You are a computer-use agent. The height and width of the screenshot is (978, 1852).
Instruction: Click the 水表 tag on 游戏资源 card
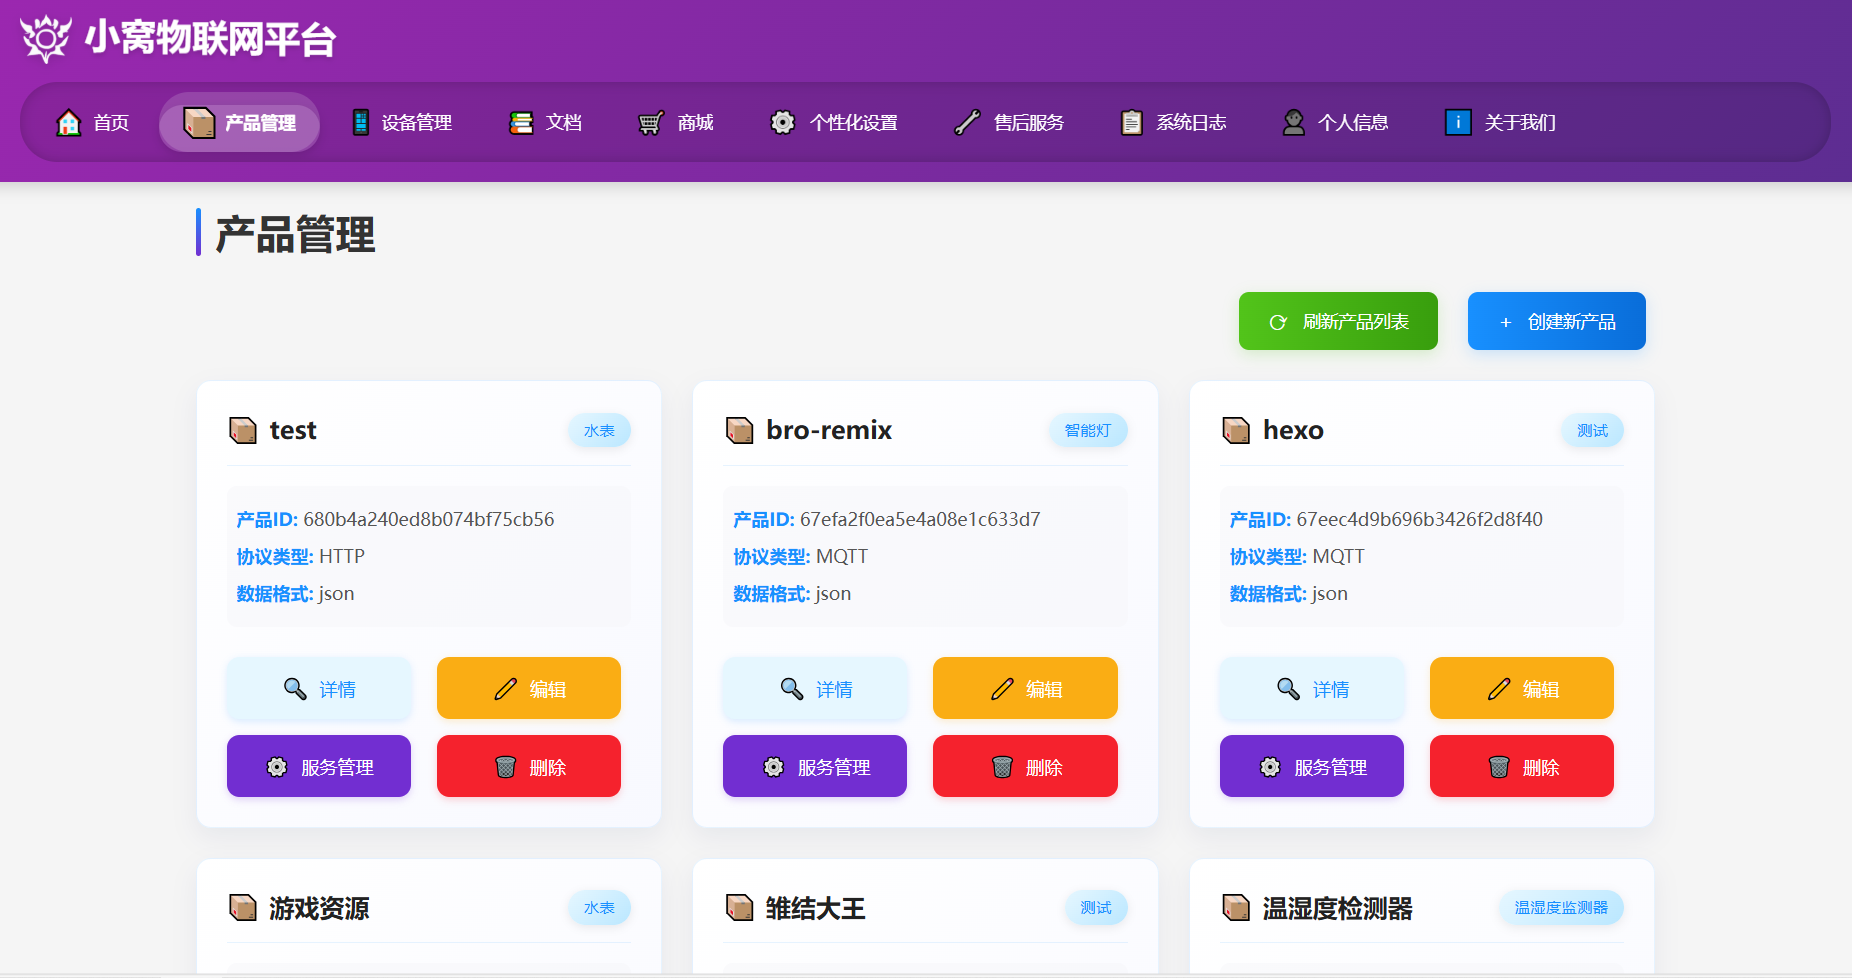(600, 907)
